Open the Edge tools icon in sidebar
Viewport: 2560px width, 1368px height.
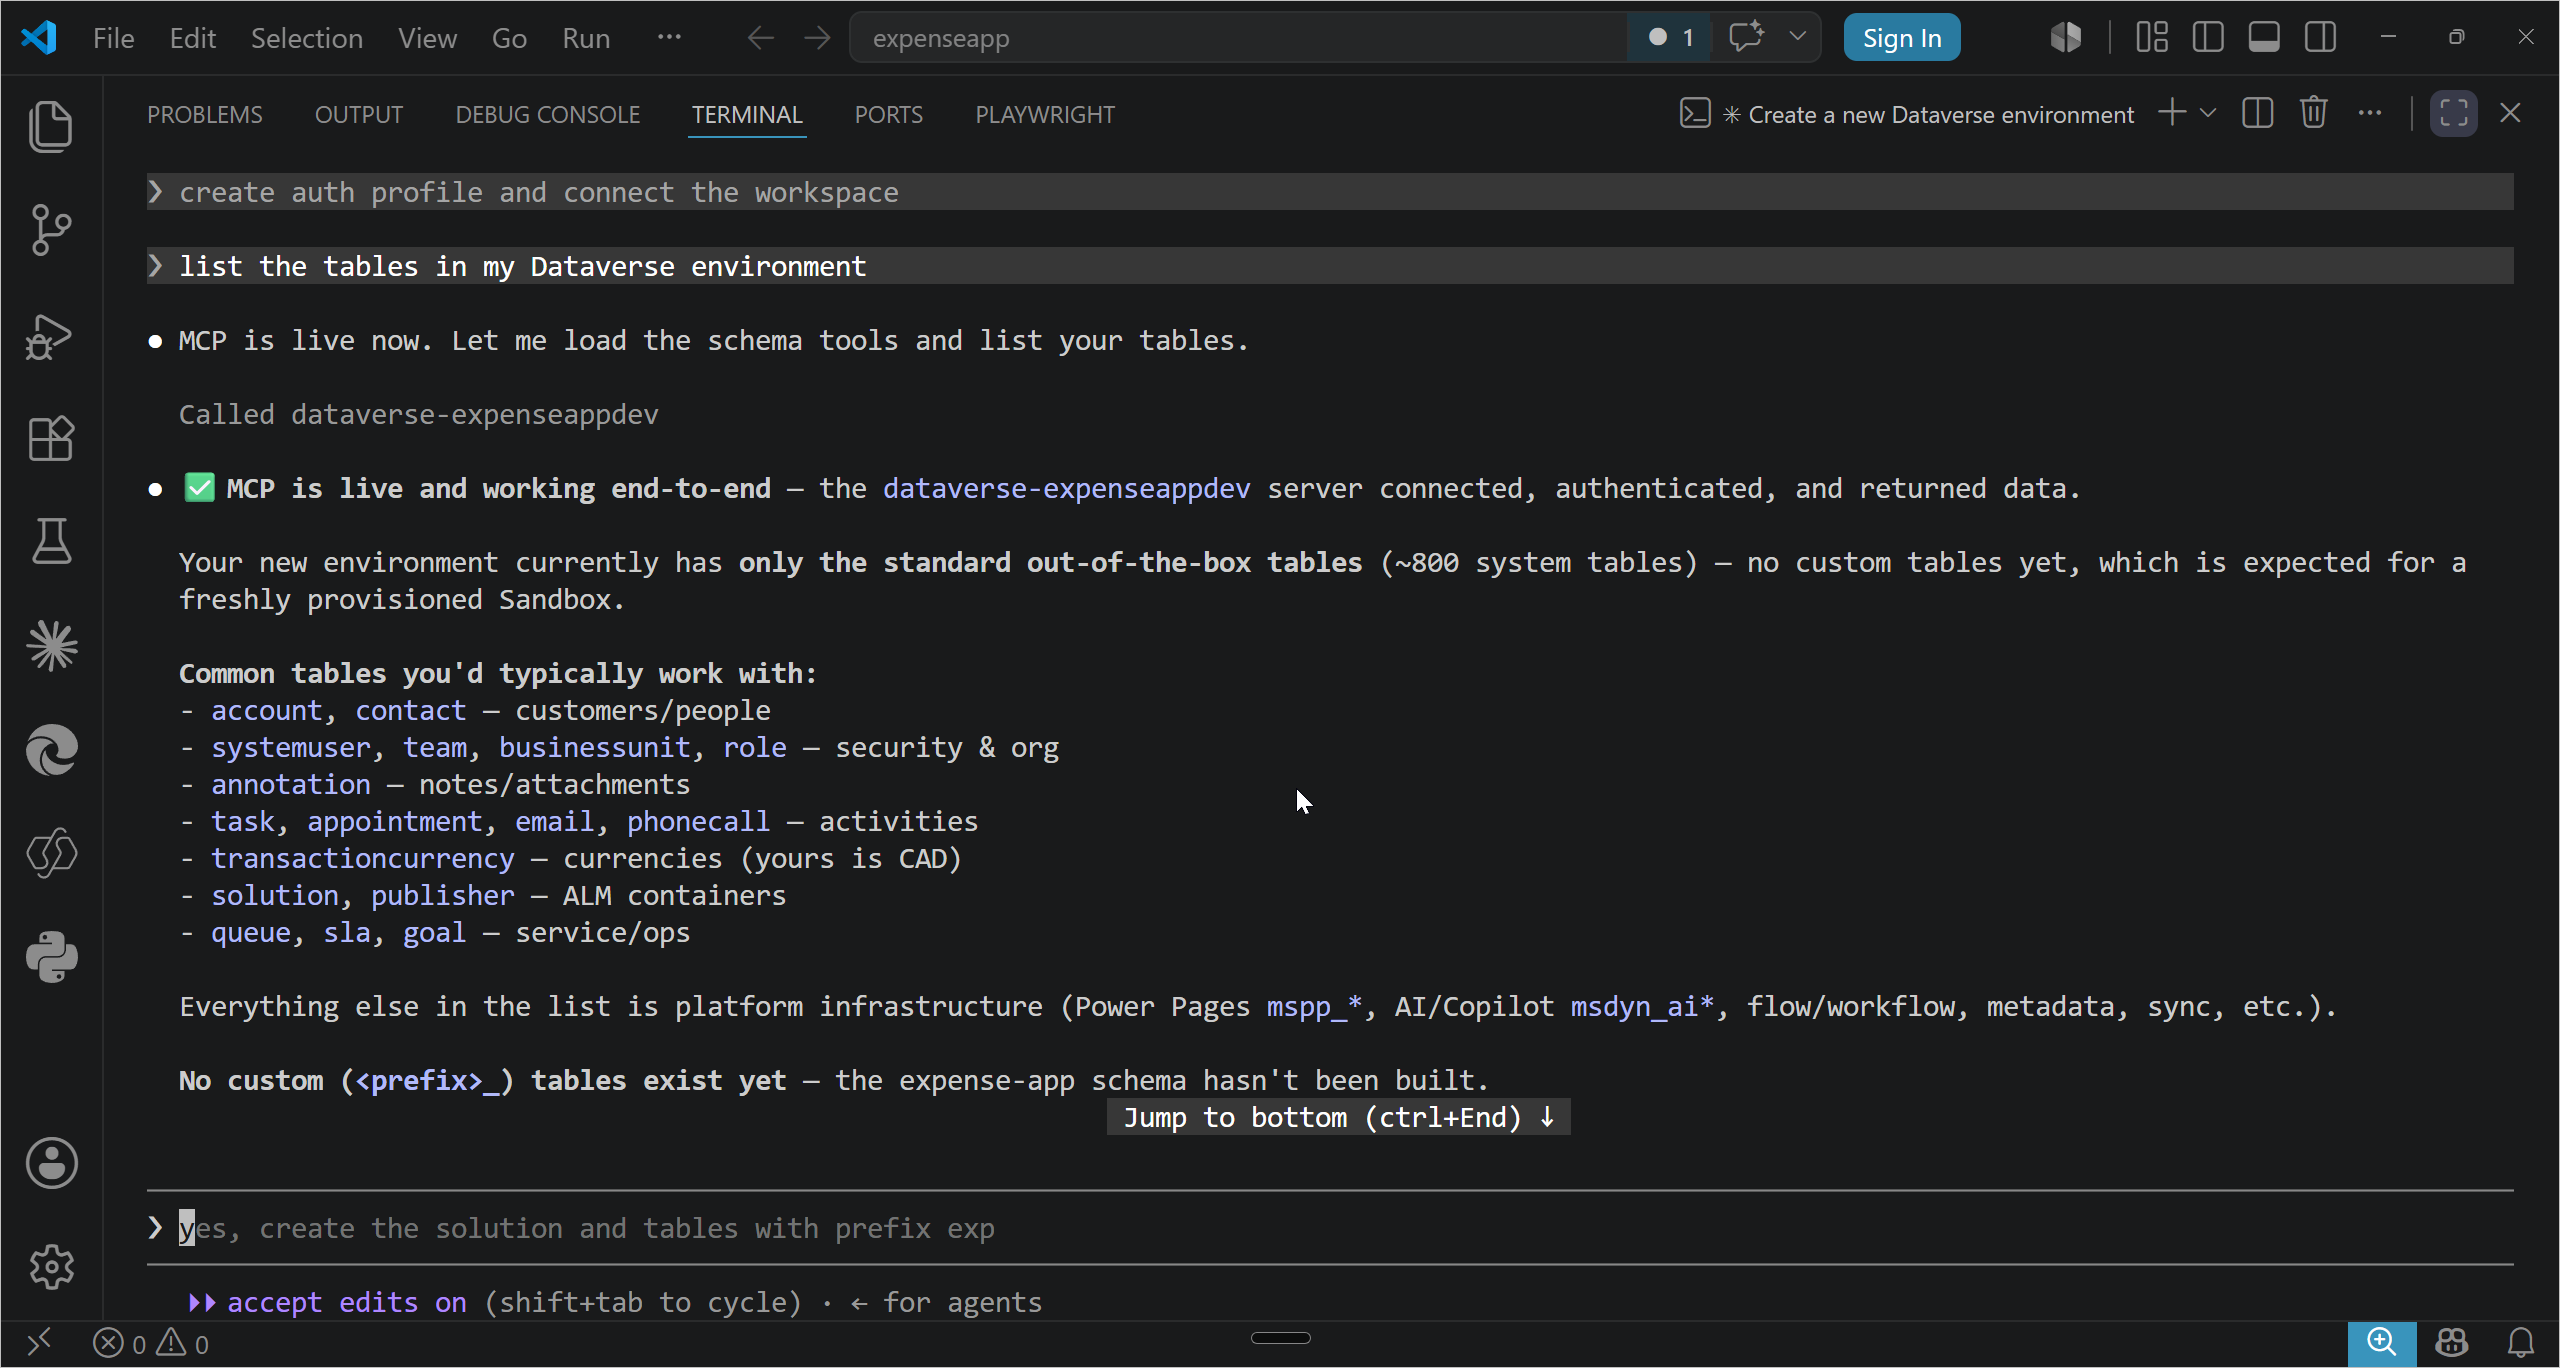pyautogui.click(x=51, y=750)
